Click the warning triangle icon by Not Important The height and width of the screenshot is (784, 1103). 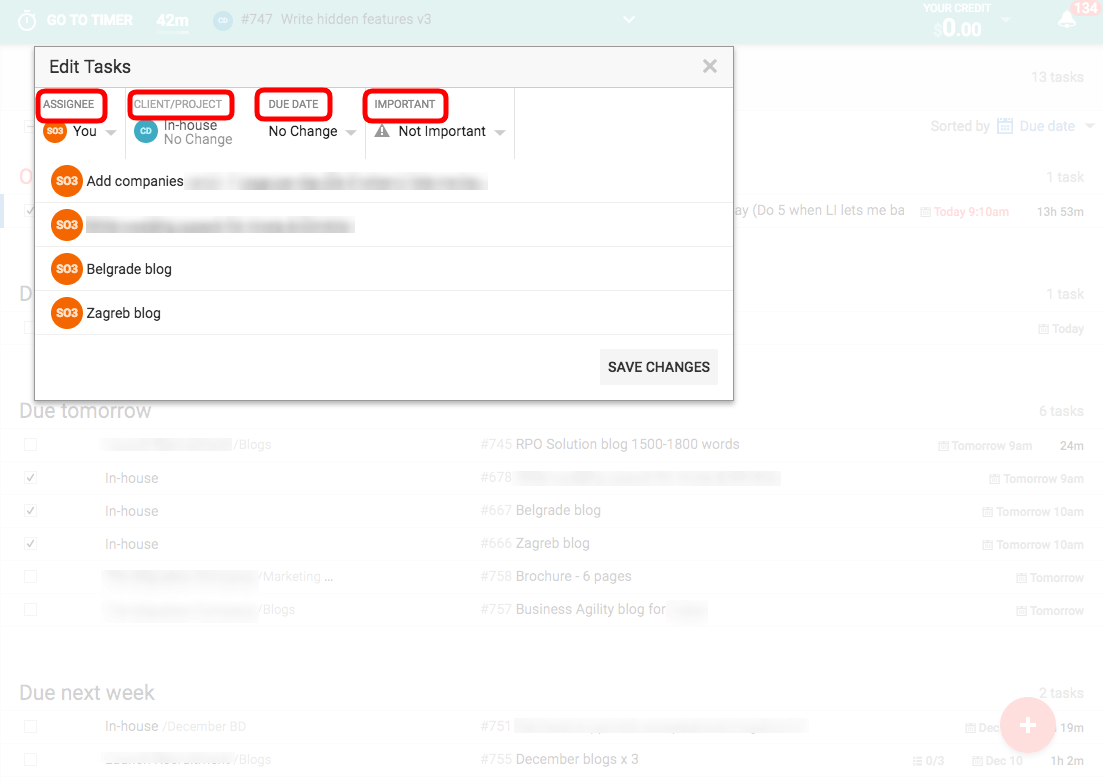[382, 131]
